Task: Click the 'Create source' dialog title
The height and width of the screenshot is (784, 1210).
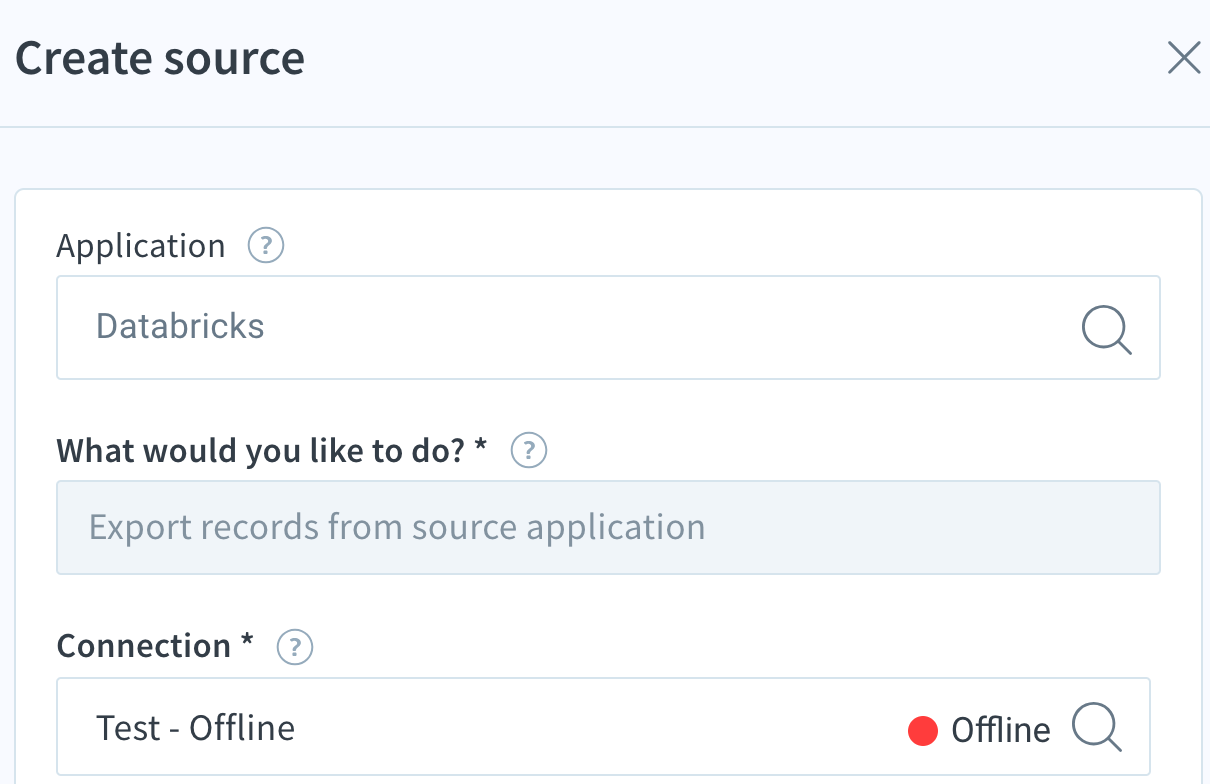Action: tap(160, 59)
